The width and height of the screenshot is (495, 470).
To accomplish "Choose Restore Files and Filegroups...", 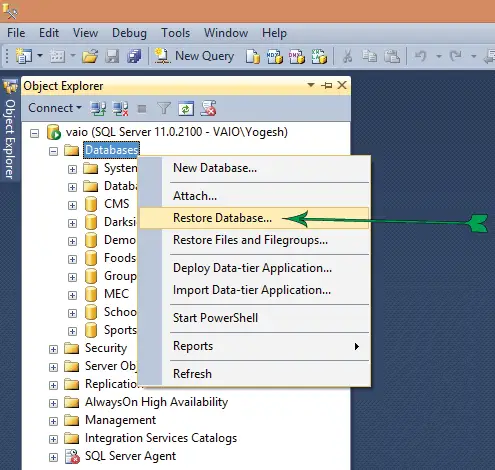I will point(254,240).
